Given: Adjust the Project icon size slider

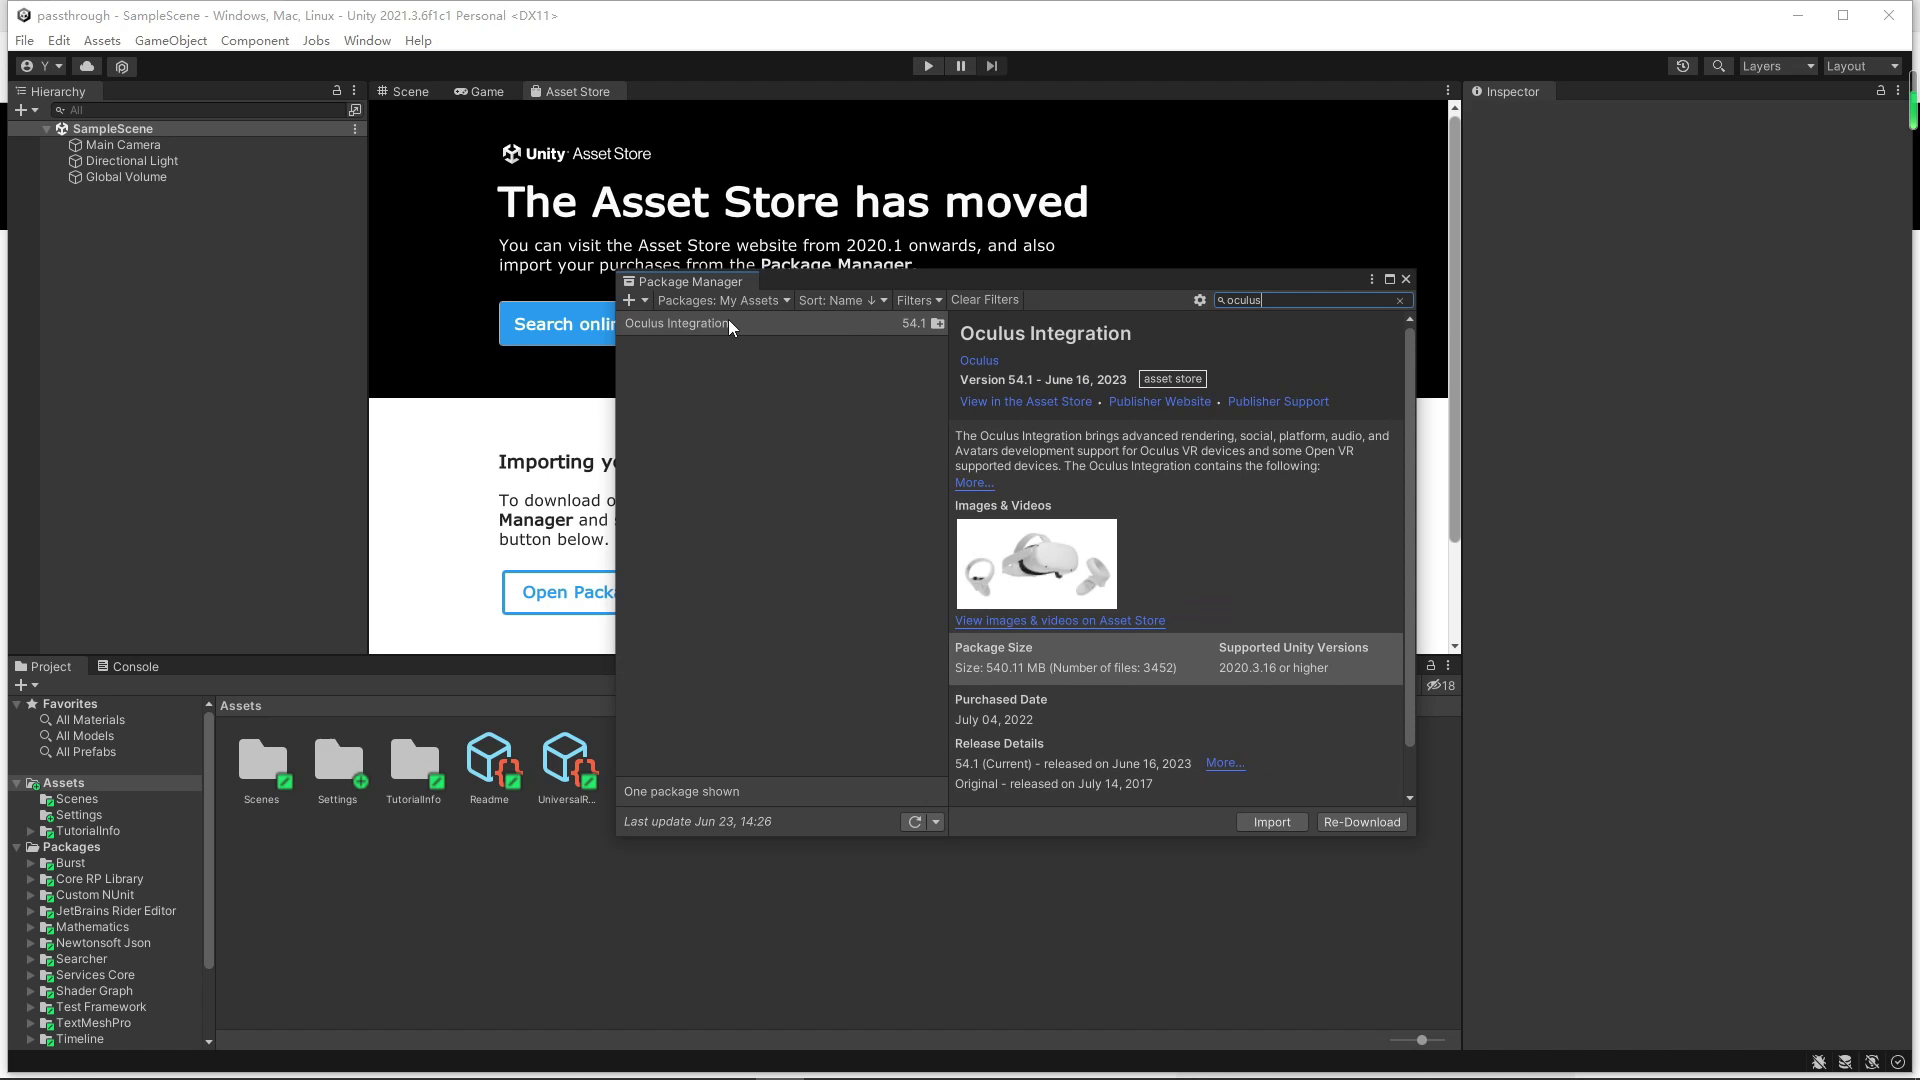Looking at the screenshot, I should pos(1421,1040).
